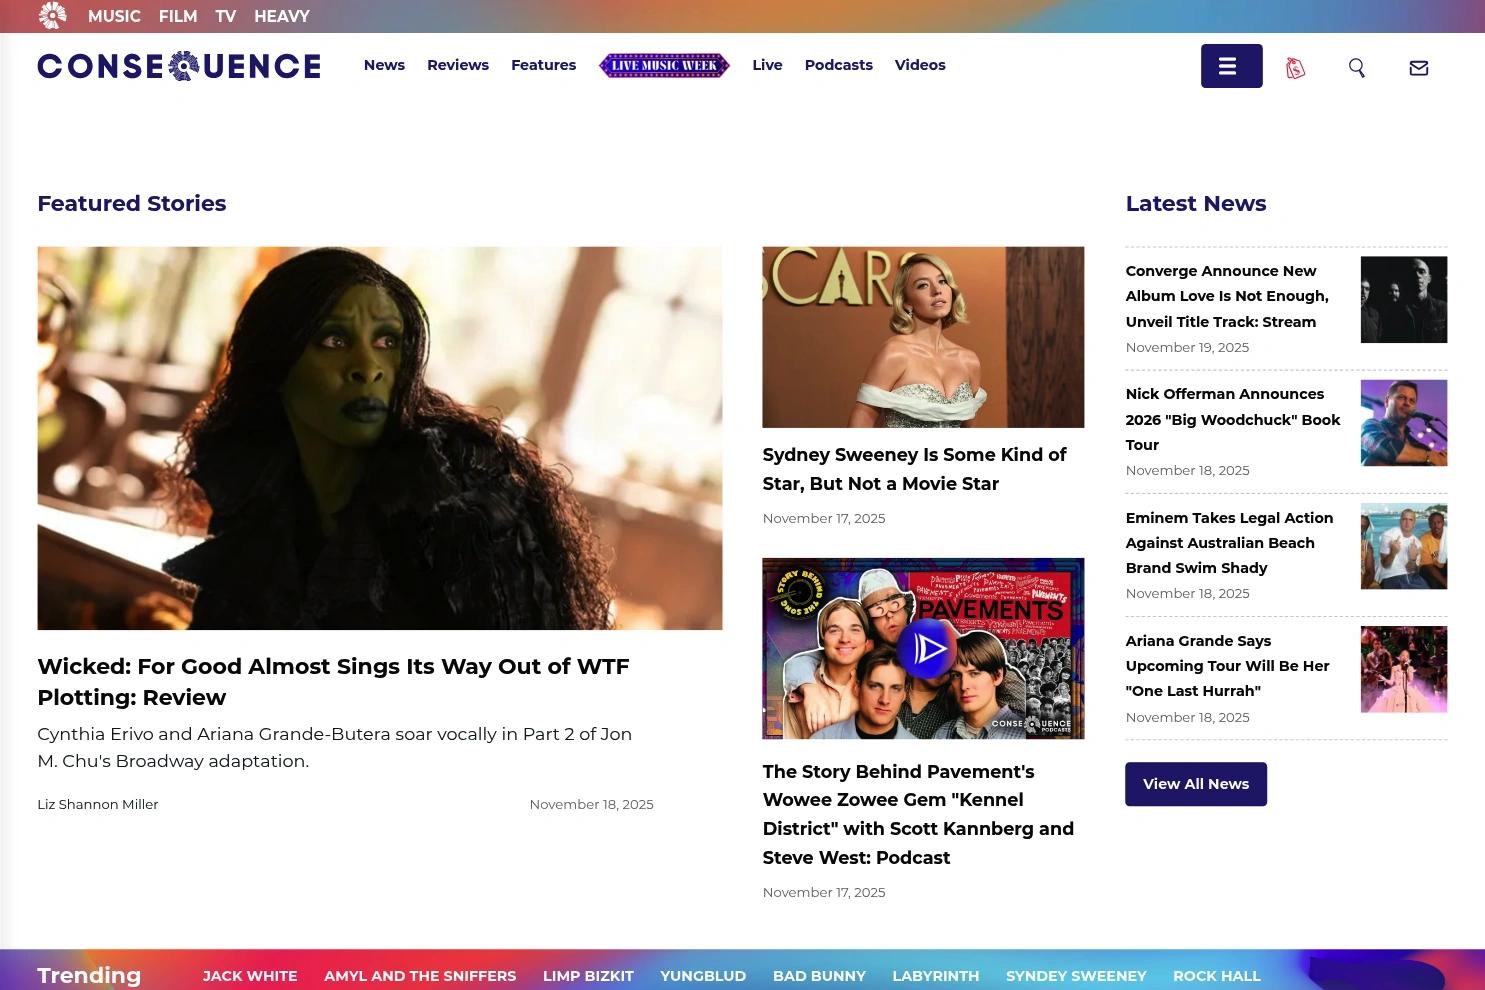Select TV in the top bar
Screen dimensions: 1485x990
point(226,16)
